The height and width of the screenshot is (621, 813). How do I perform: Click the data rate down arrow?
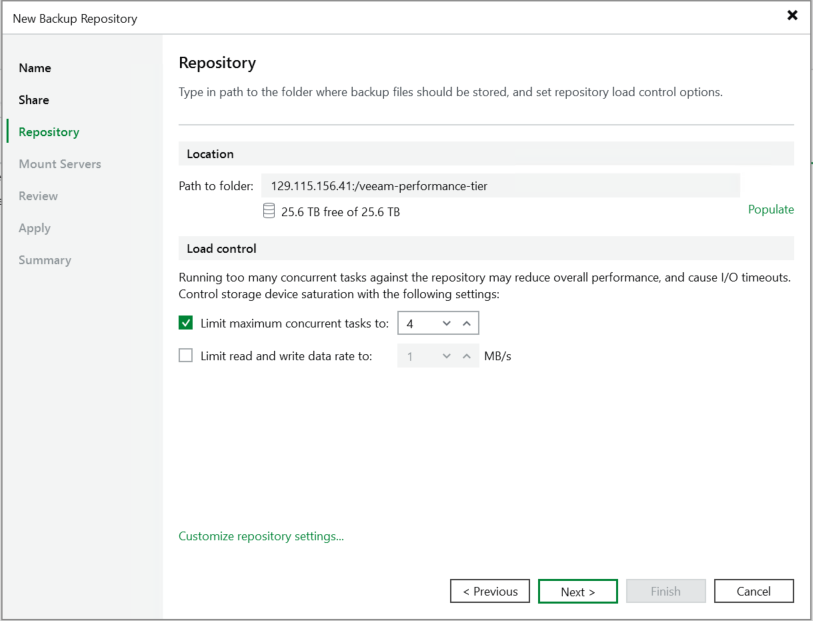[x=446, y=356]
